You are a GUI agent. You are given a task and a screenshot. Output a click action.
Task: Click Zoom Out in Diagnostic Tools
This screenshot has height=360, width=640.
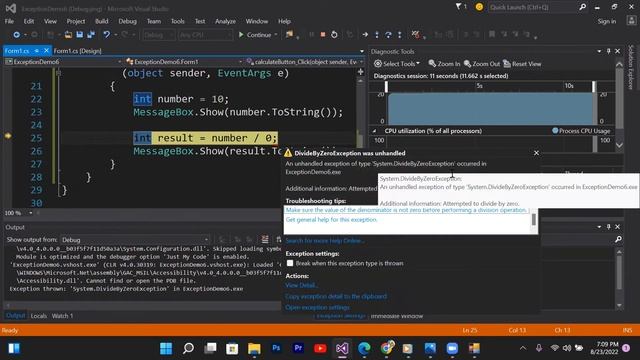(482, 64)
